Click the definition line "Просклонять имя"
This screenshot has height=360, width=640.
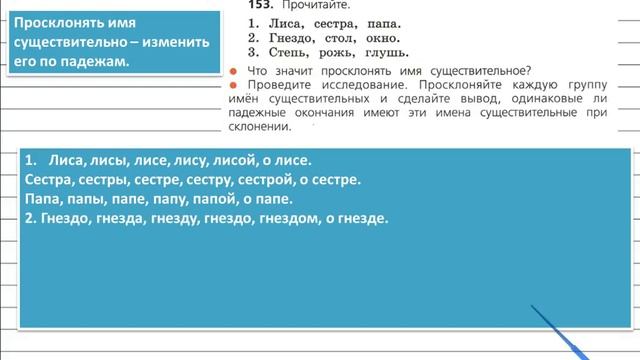75,23
